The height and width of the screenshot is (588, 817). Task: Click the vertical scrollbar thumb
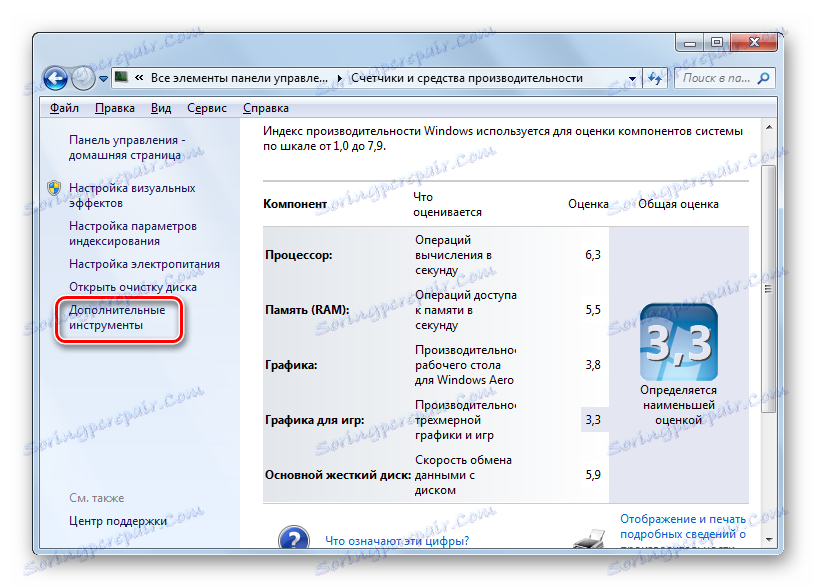769,289
